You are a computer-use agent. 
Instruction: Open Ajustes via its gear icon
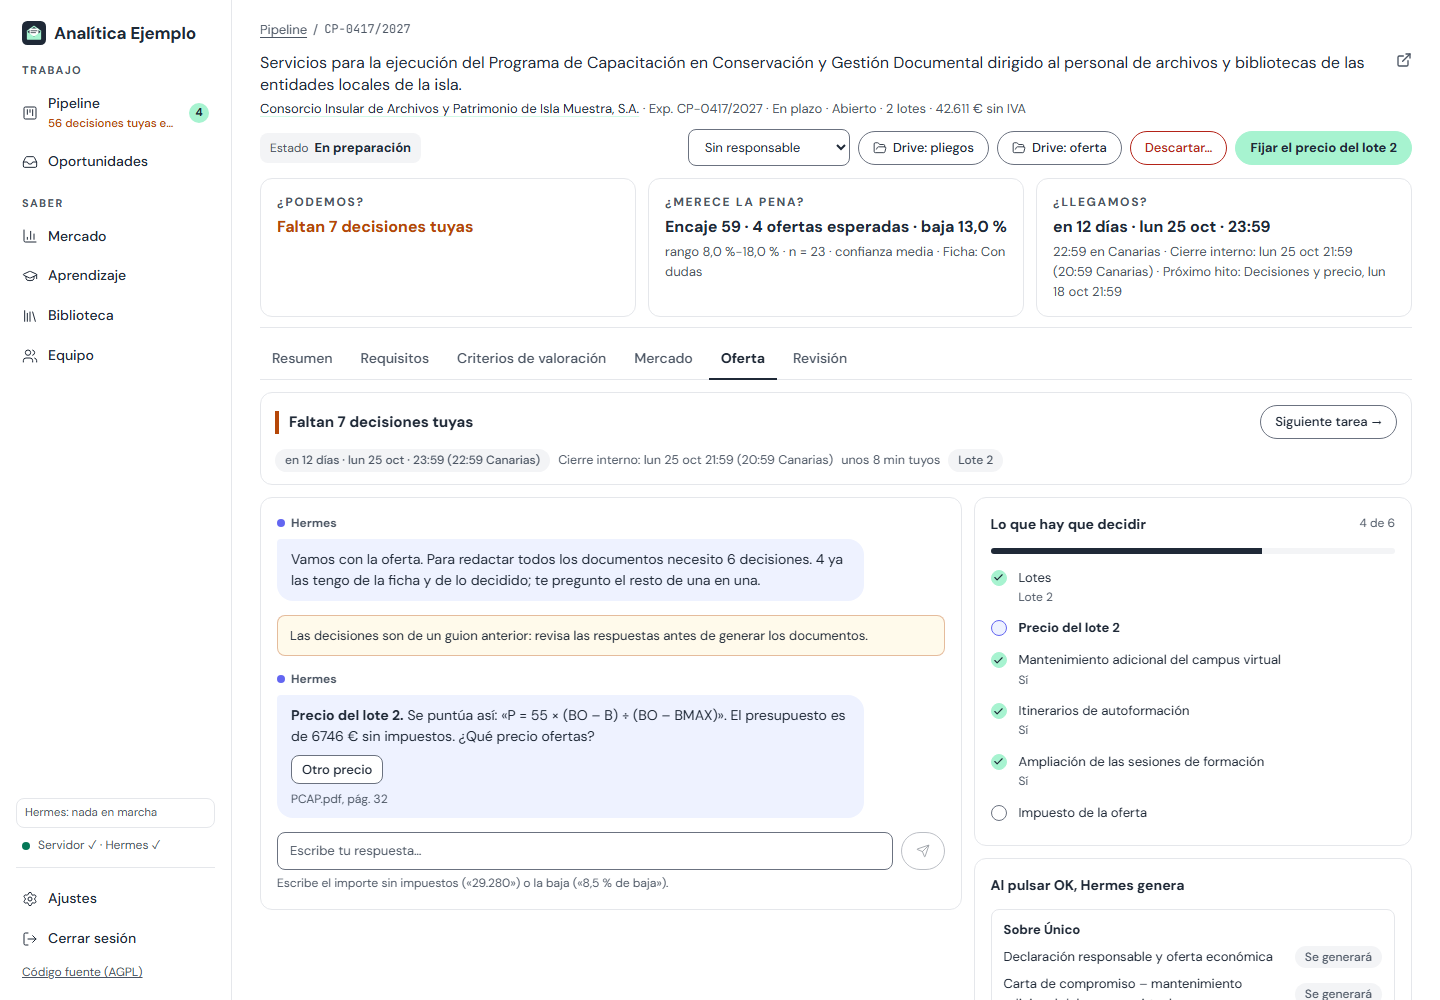click(x=30, y=899)
